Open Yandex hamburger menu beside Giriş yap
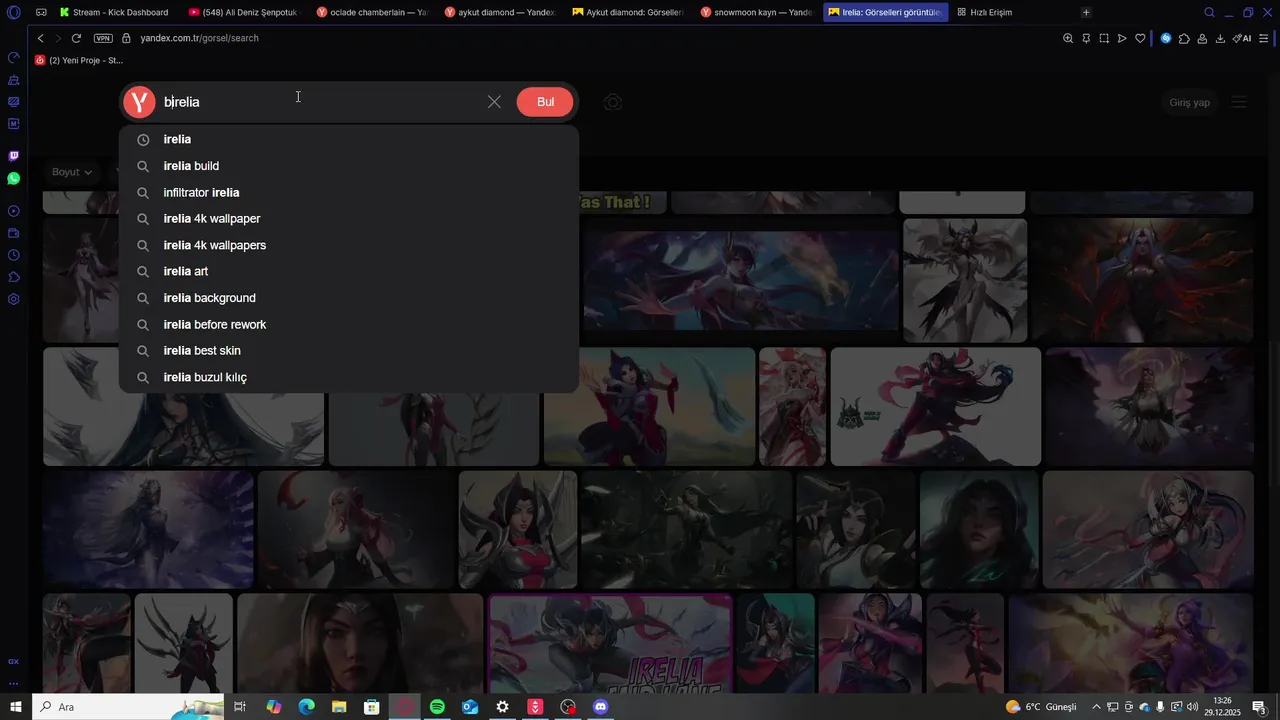Image resolution: width=1280 pixels, height=720 pixels. (x=1239, y=102)
